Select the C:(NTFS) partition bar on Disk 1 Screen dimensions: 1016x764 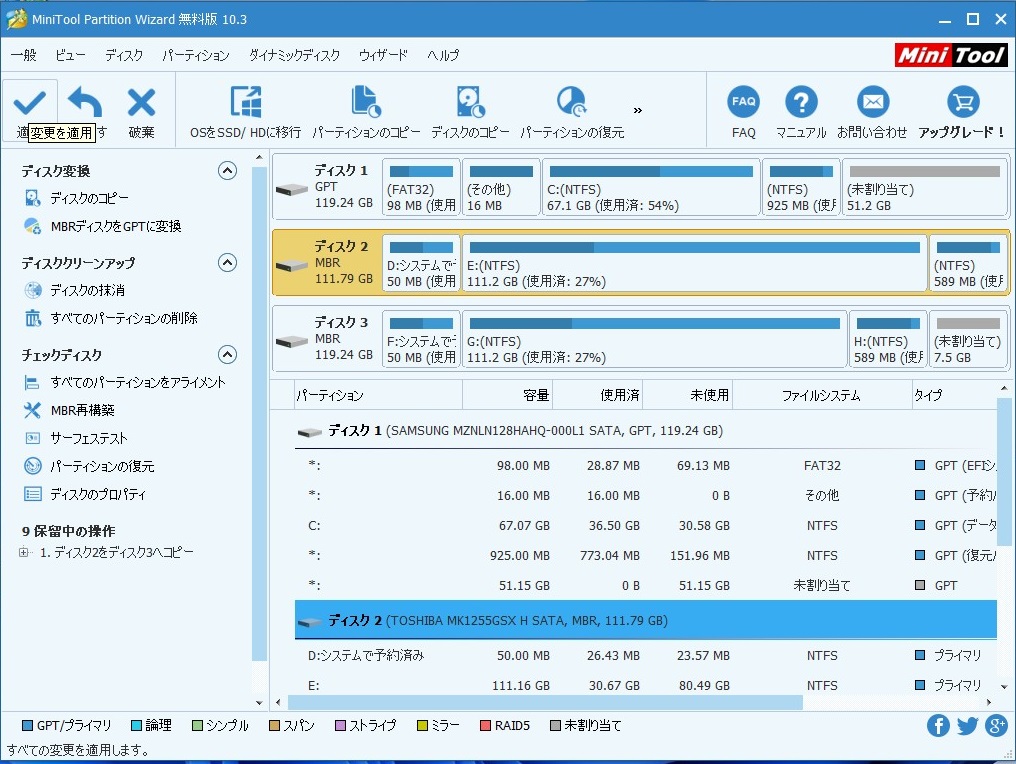click(650, 187)
